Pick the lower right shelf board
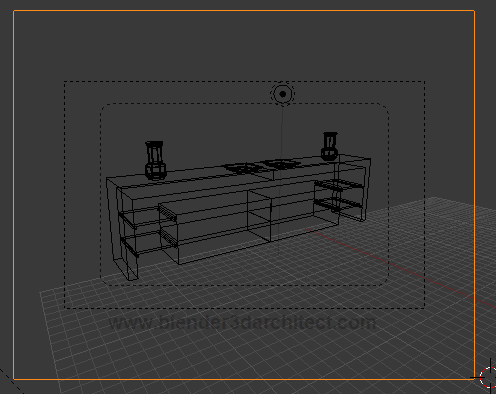Screen dimensions: 496x394 click(x=338, y=202)
